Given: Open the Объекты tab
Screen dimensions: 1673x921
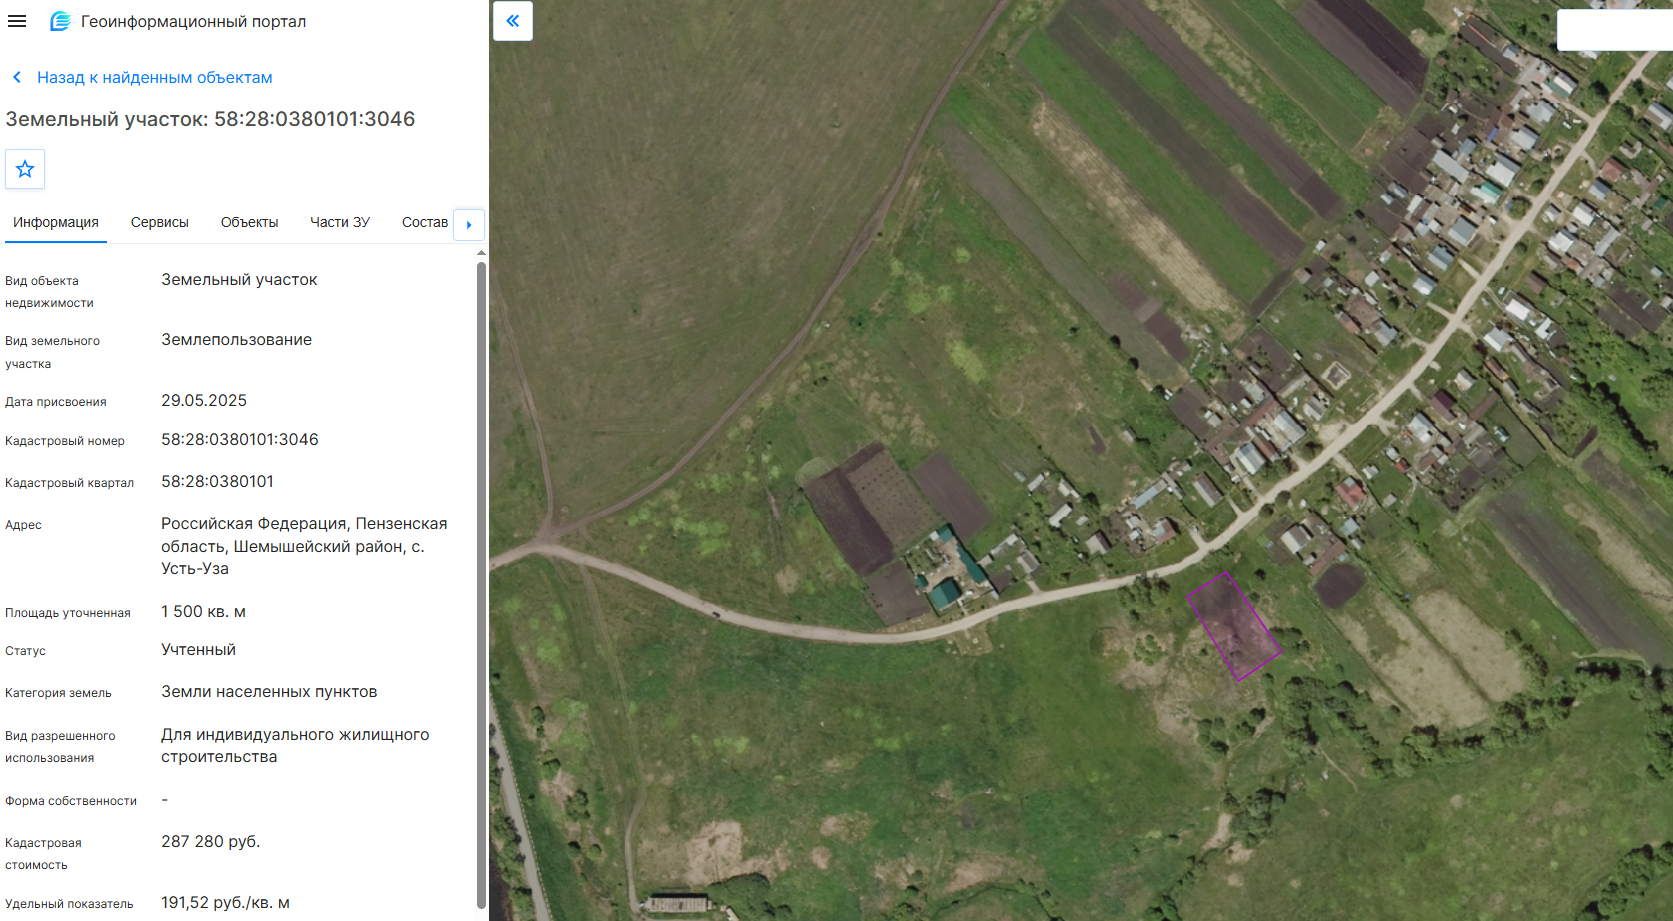Looking at the screenshot, I should (249, 222).
